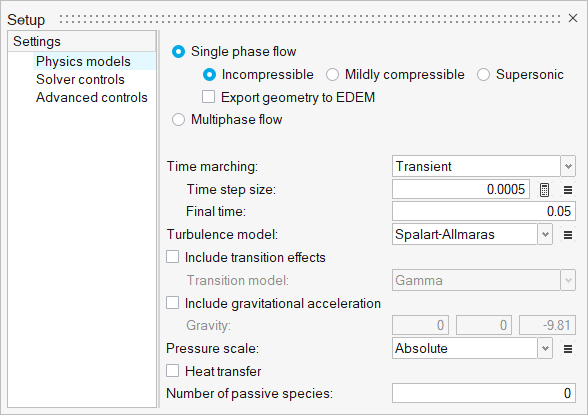Open the hamburger menu next to Turbulence model
Viewport: 588px width, 415px height.
tap(568, 235)
